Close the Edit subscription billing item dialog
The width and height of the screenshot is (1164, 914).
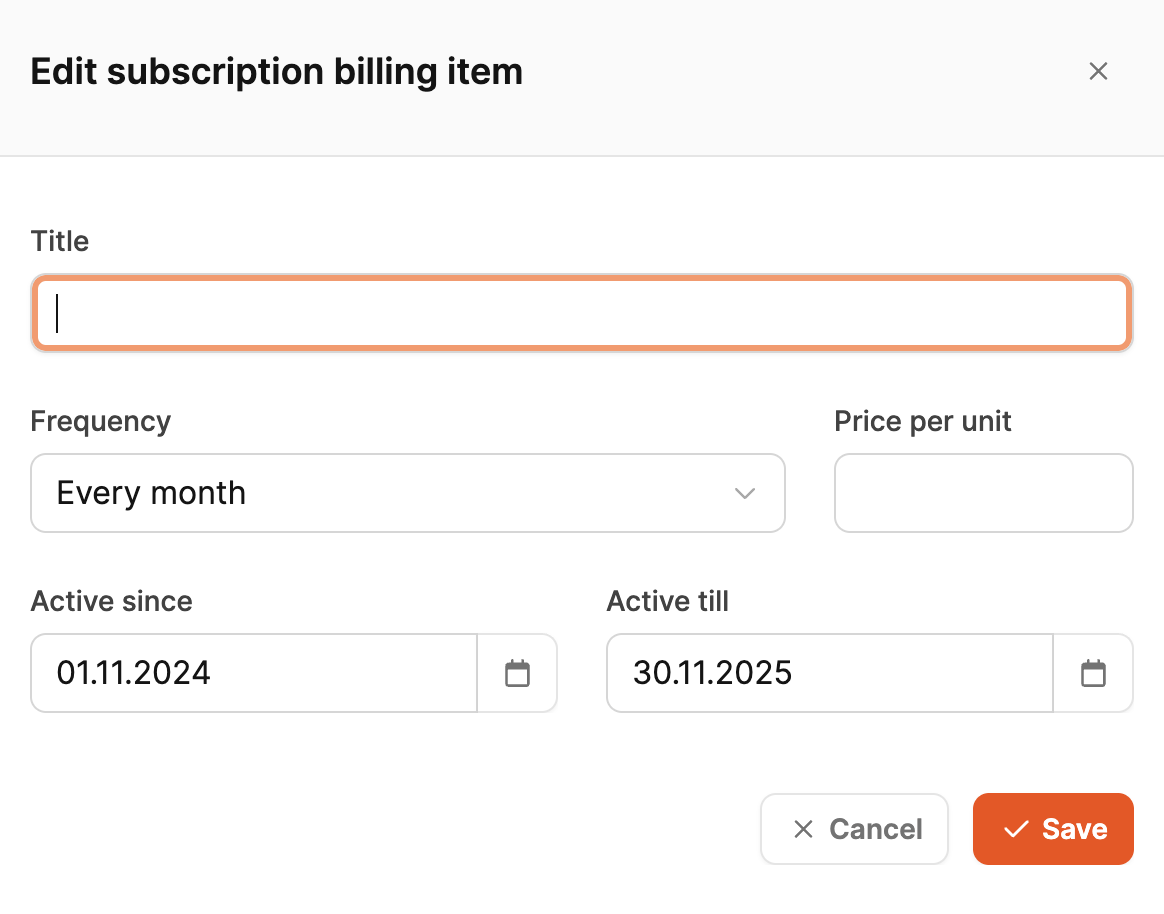click(x=1098, y=71)
